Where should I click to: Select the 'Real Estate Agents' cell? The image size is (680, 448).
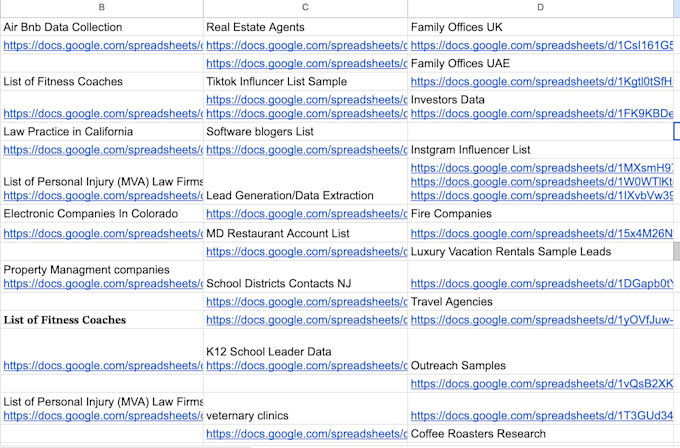(x=305, y=27)
